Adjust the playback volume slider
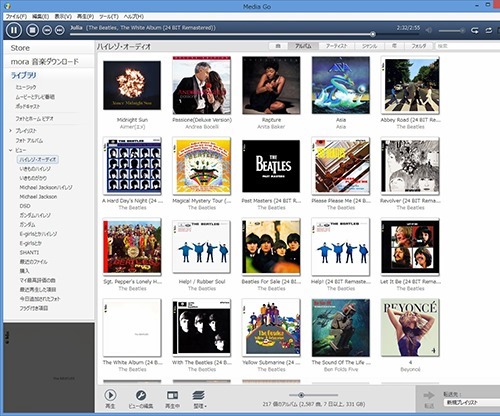The height and width of the screenshot is (416, 500). (452, 31)
